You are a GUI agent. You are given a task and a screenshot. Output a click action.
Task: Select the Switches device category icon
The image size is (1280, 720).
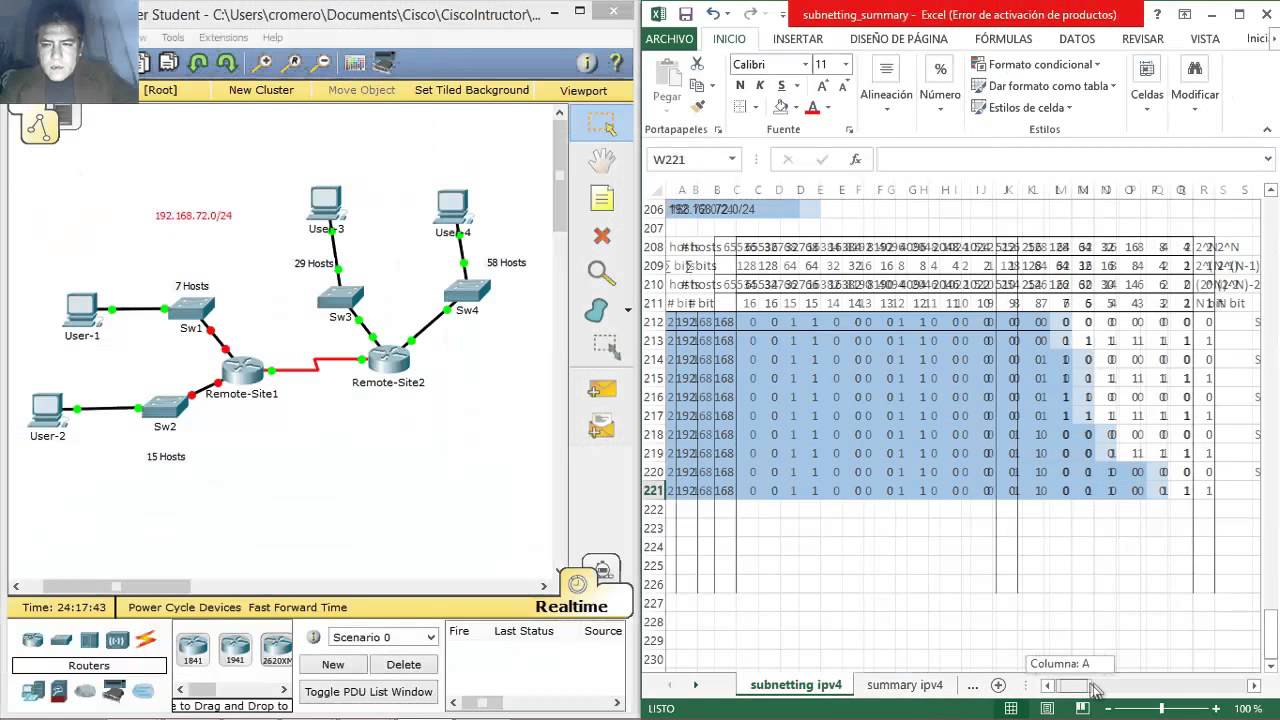pyautogui.click(x=62, y=640)
